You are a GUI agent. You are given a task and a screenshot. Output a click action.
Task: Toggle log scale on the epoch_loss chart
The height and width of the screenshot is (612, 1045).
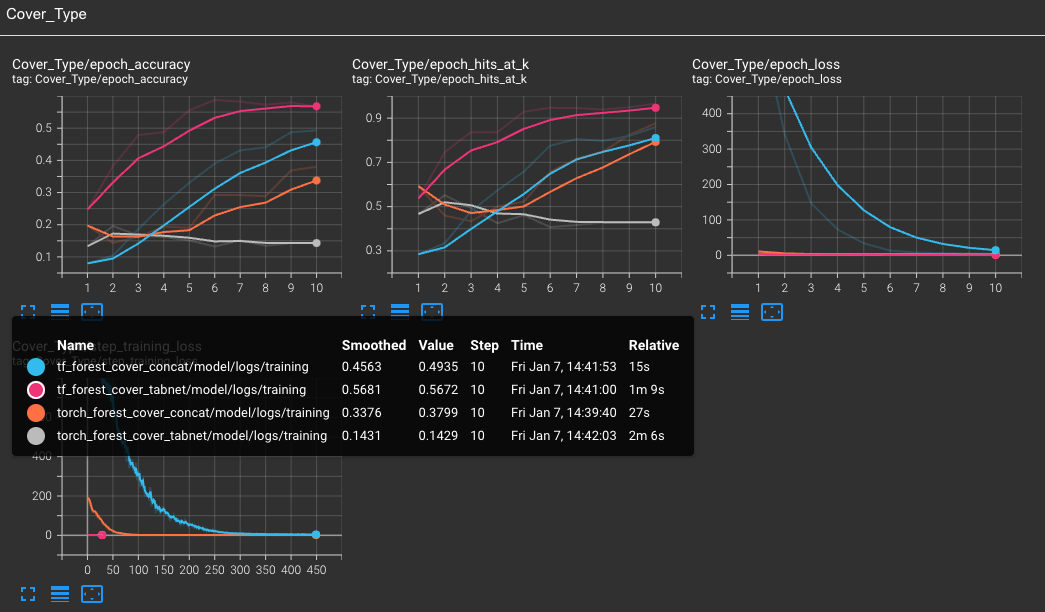pyautogui.click(x=740, y=311)
